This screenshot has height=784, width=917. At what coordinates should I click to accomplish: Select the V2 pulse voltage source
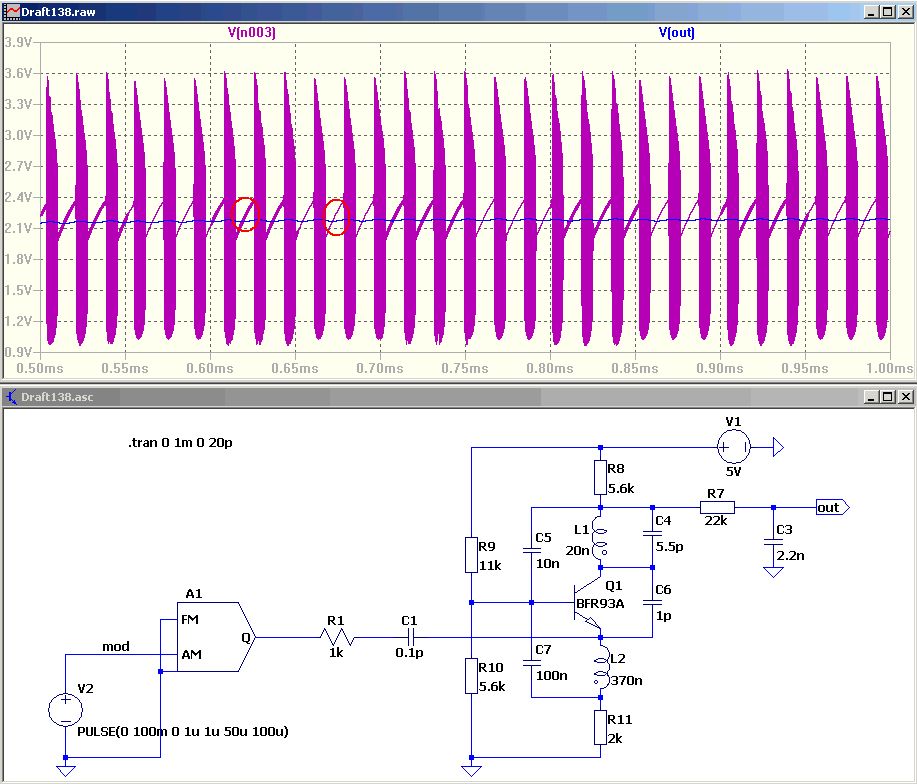pyautogui.click(x=66, y=710)
